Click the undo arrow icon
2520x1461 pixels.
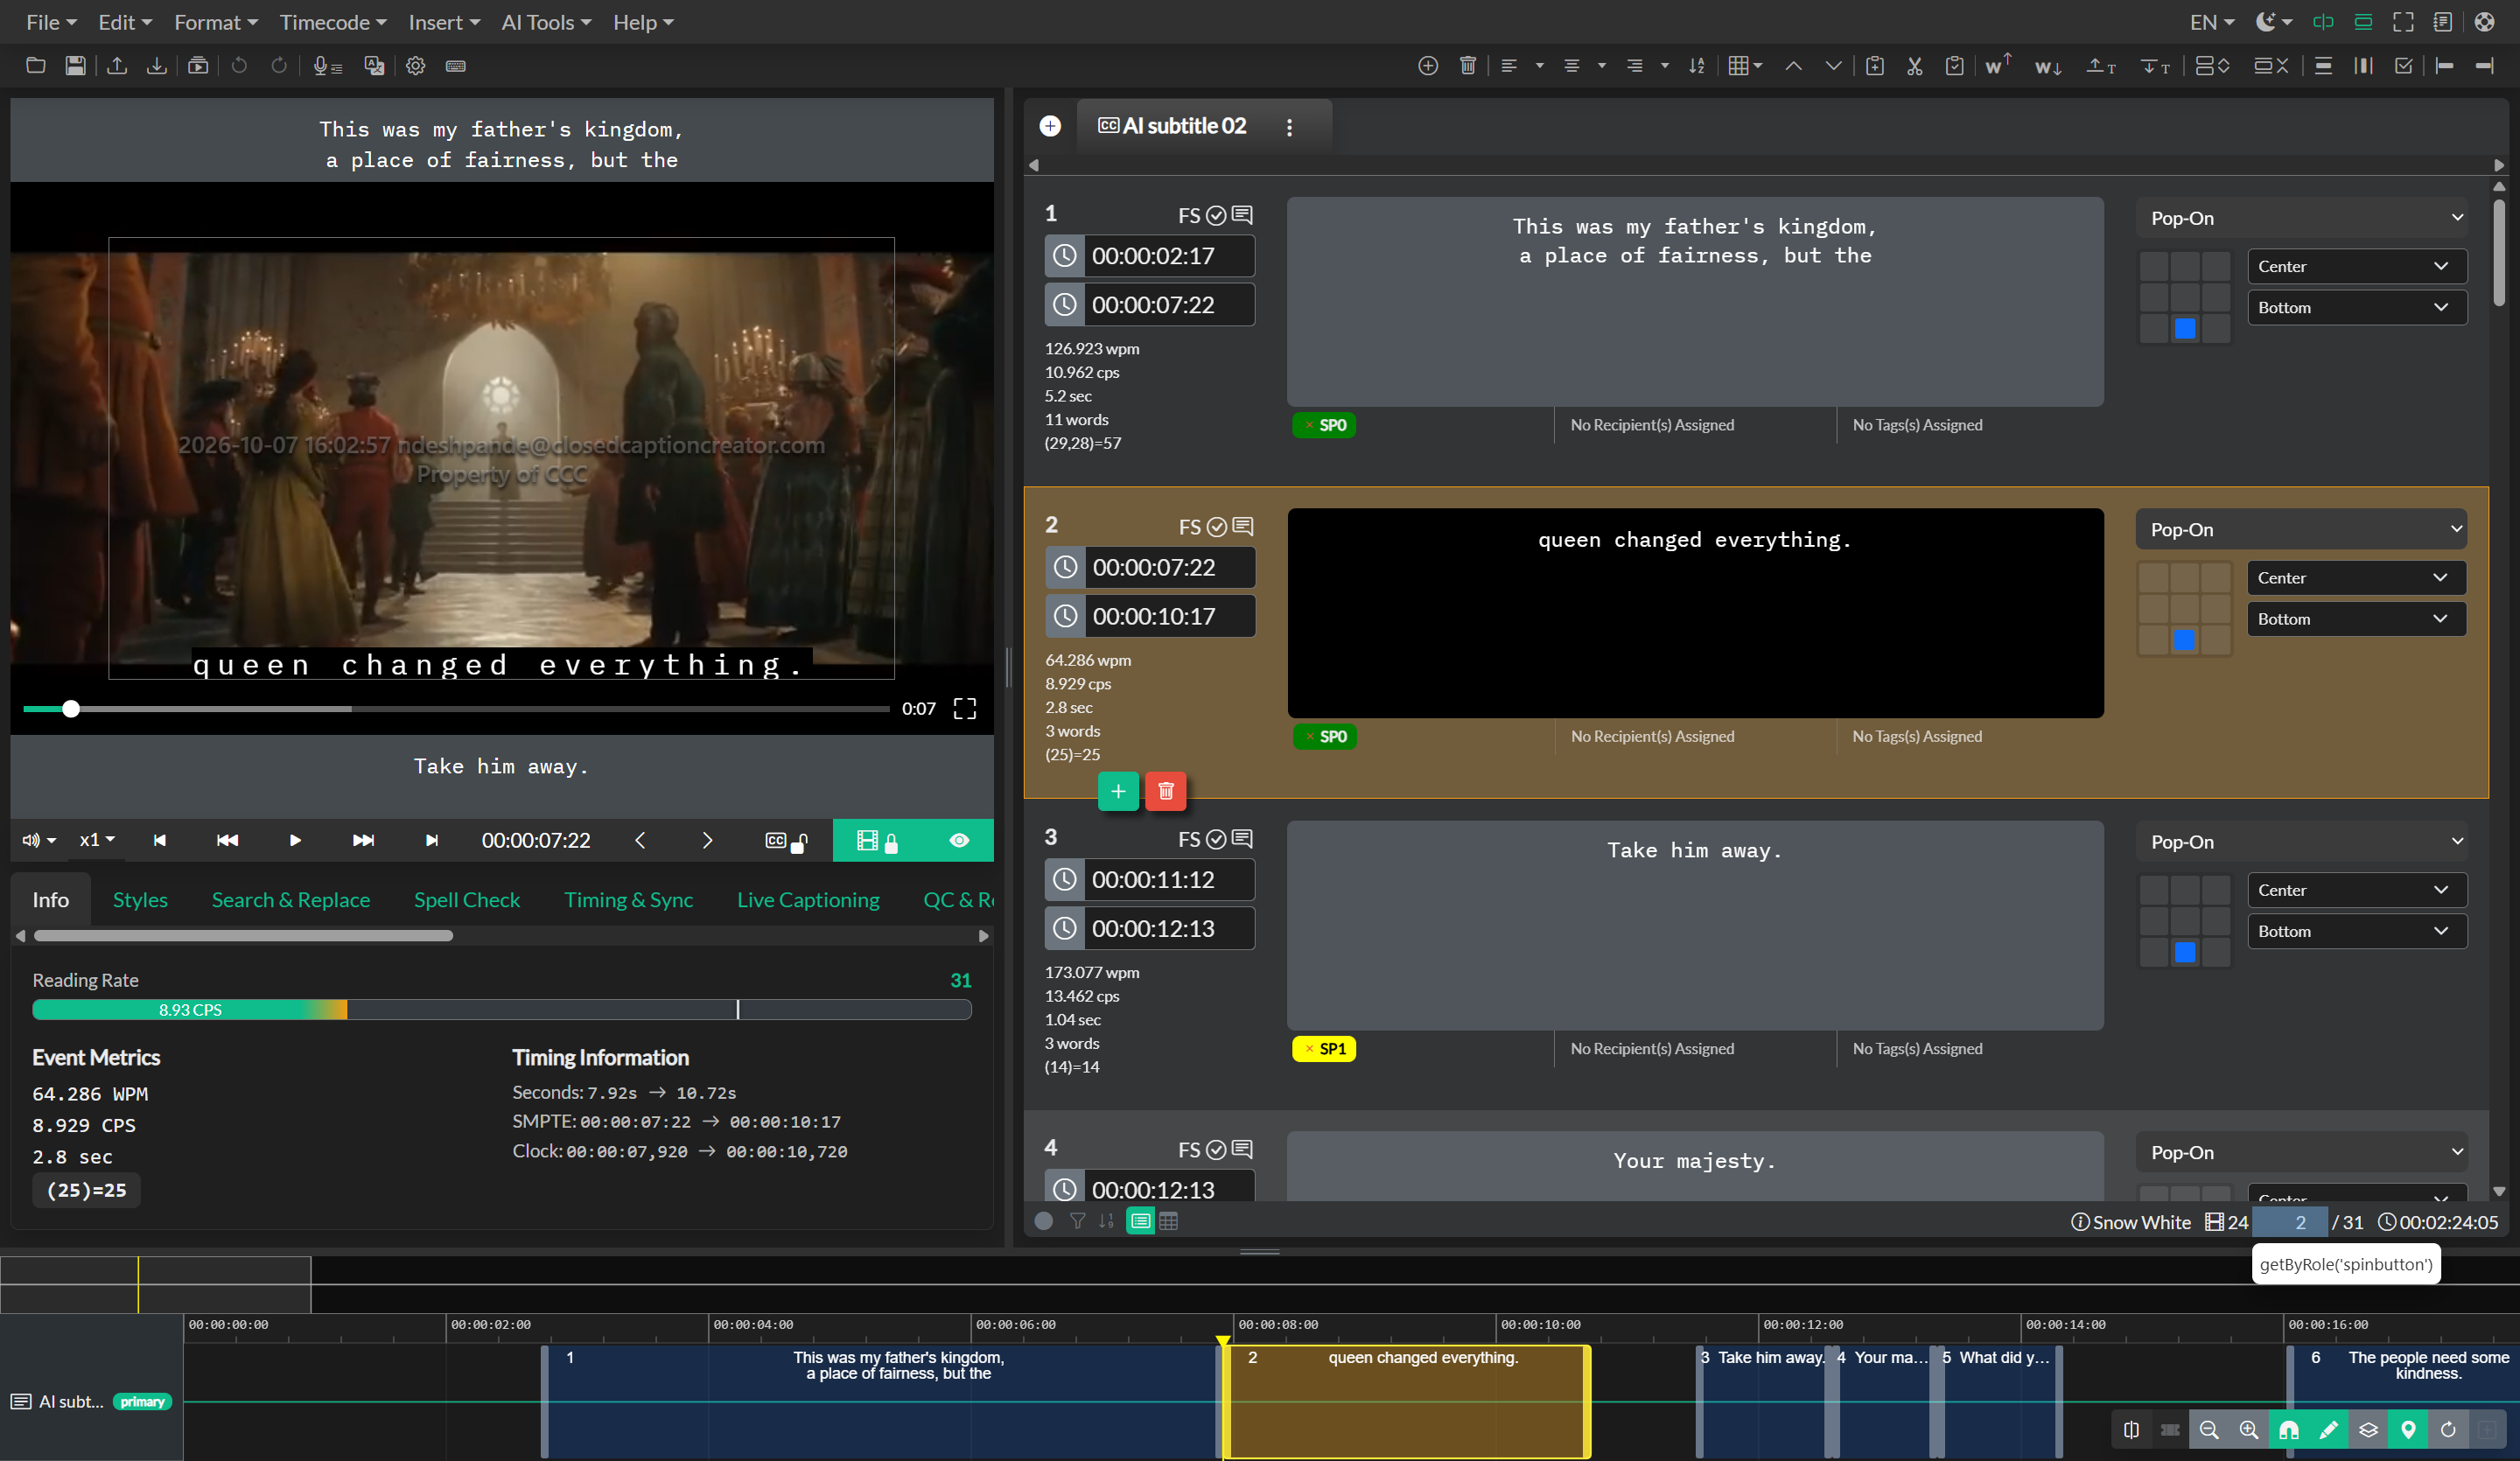(239, 66)
